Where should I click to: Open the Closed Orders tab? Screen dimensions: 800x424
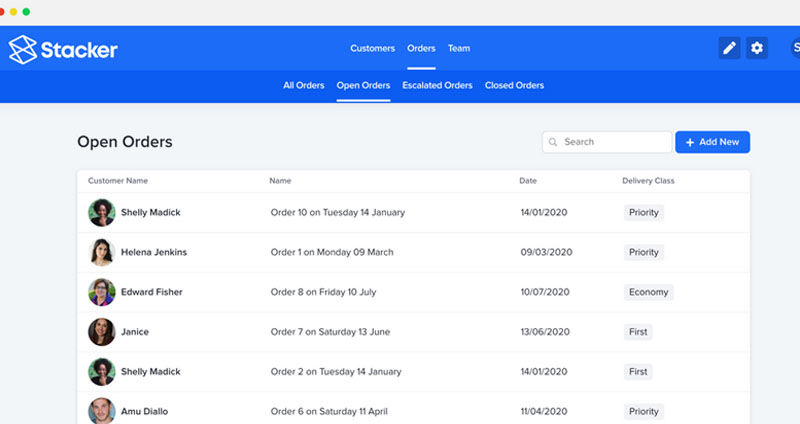pyautogui.click(x=514, y=85)
